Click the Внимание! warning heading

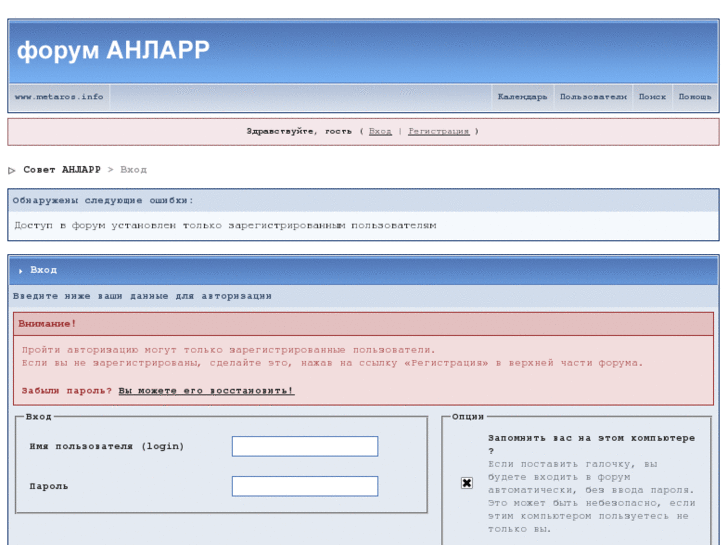click(47, 324)
